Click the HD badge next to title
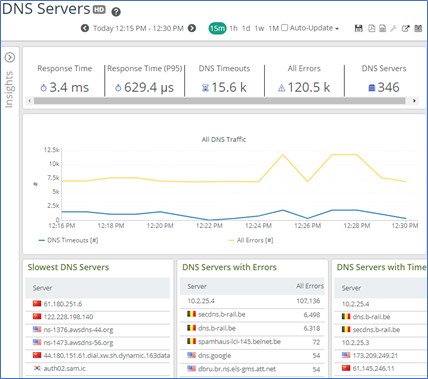The height and width of the screenshot is (379, 428). pyautogui.click(x=99, y=10)
